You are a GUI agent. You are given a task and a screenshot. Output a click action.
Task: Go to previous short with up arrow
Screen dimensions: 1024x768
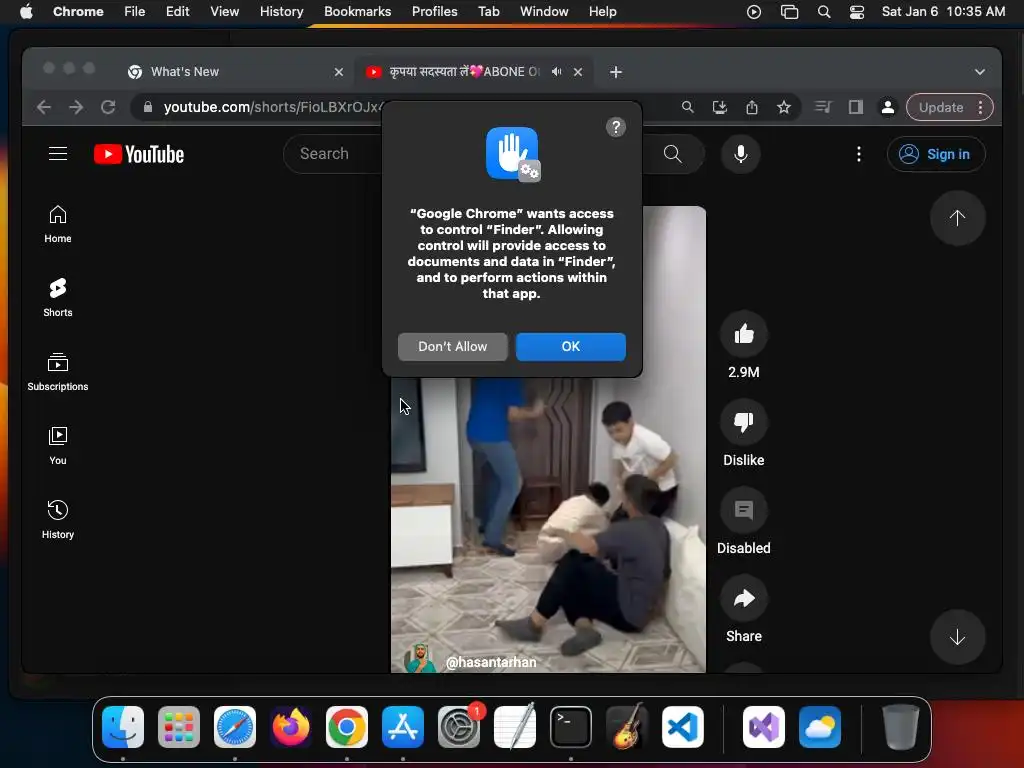click(957, 218)
